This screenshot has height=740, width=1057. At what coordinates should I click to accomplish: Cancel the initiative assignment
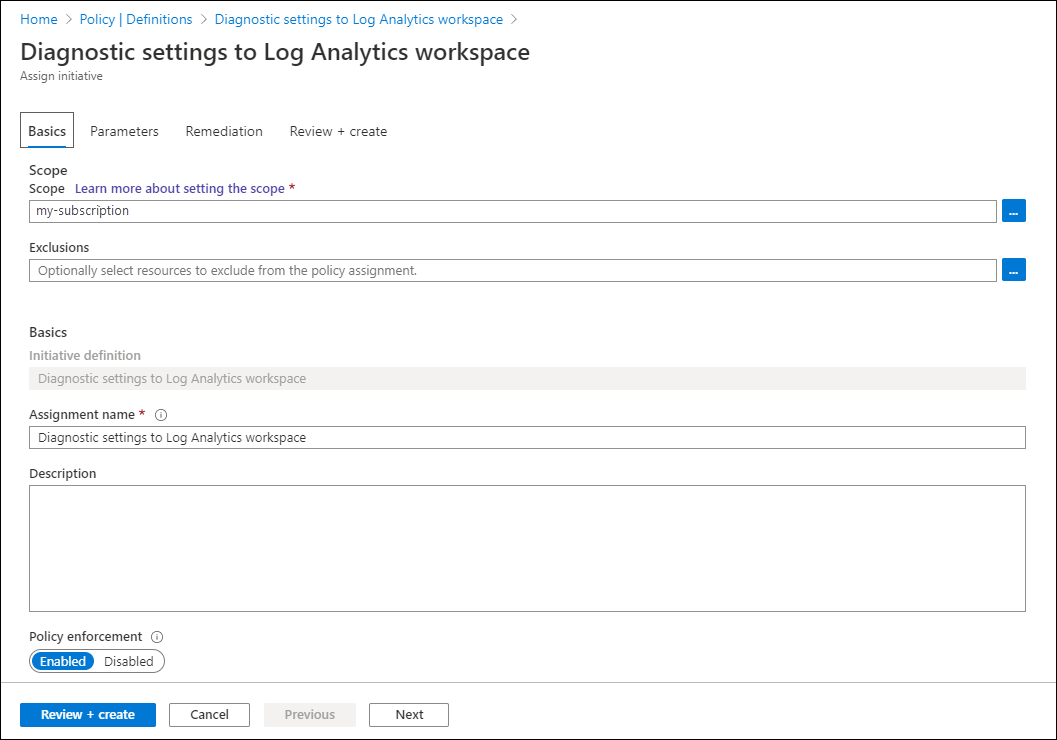(x=209, y=714)
